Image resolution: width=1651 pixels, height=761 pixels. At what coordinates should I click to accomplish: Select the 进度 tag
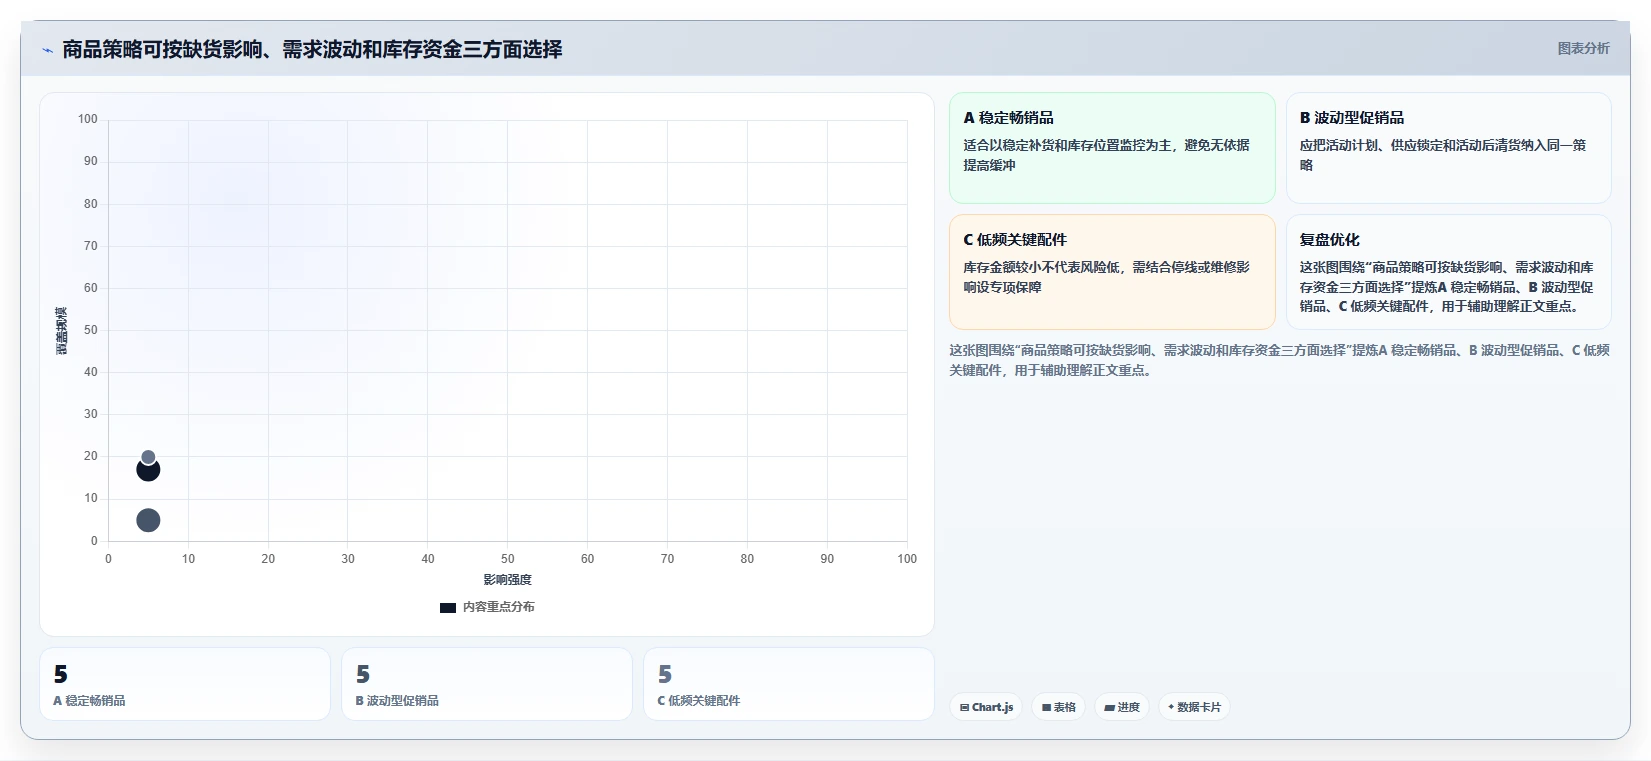click(1122, 707)
